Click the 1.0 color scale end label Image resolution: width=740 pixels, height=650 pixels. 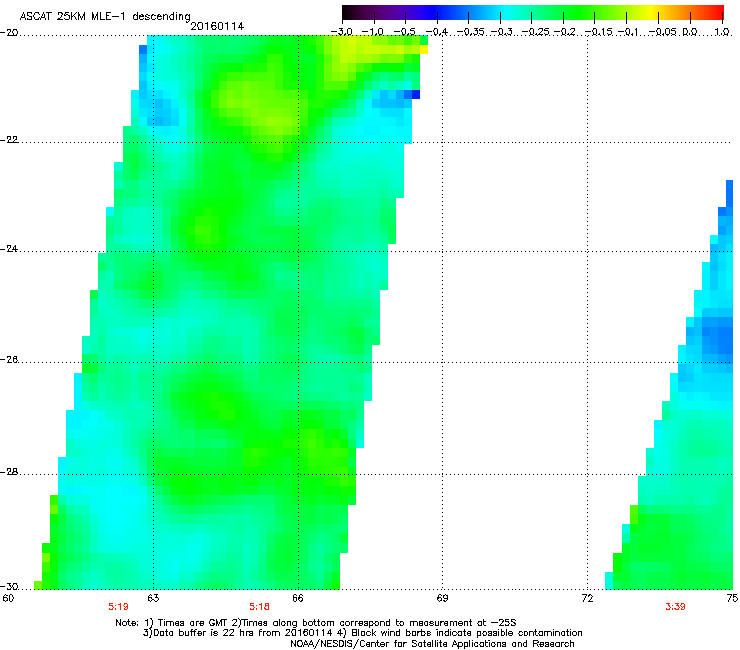click(x=722, y=32)
